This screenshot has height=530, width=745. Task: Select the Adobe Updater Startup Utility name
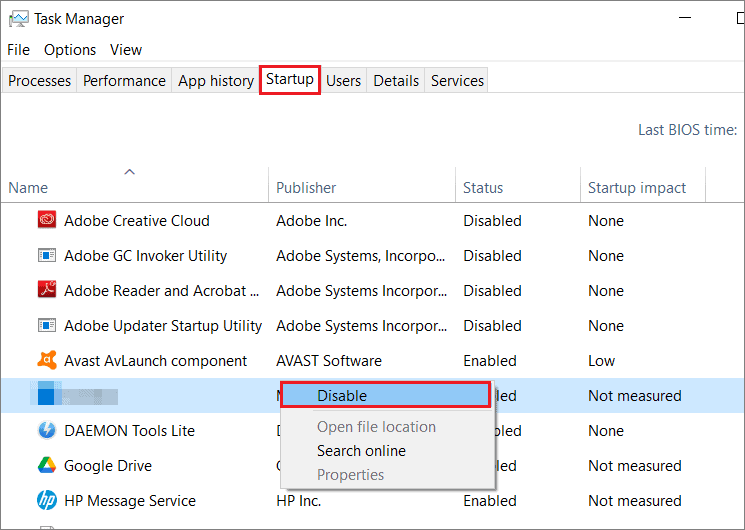click(163, 326)
